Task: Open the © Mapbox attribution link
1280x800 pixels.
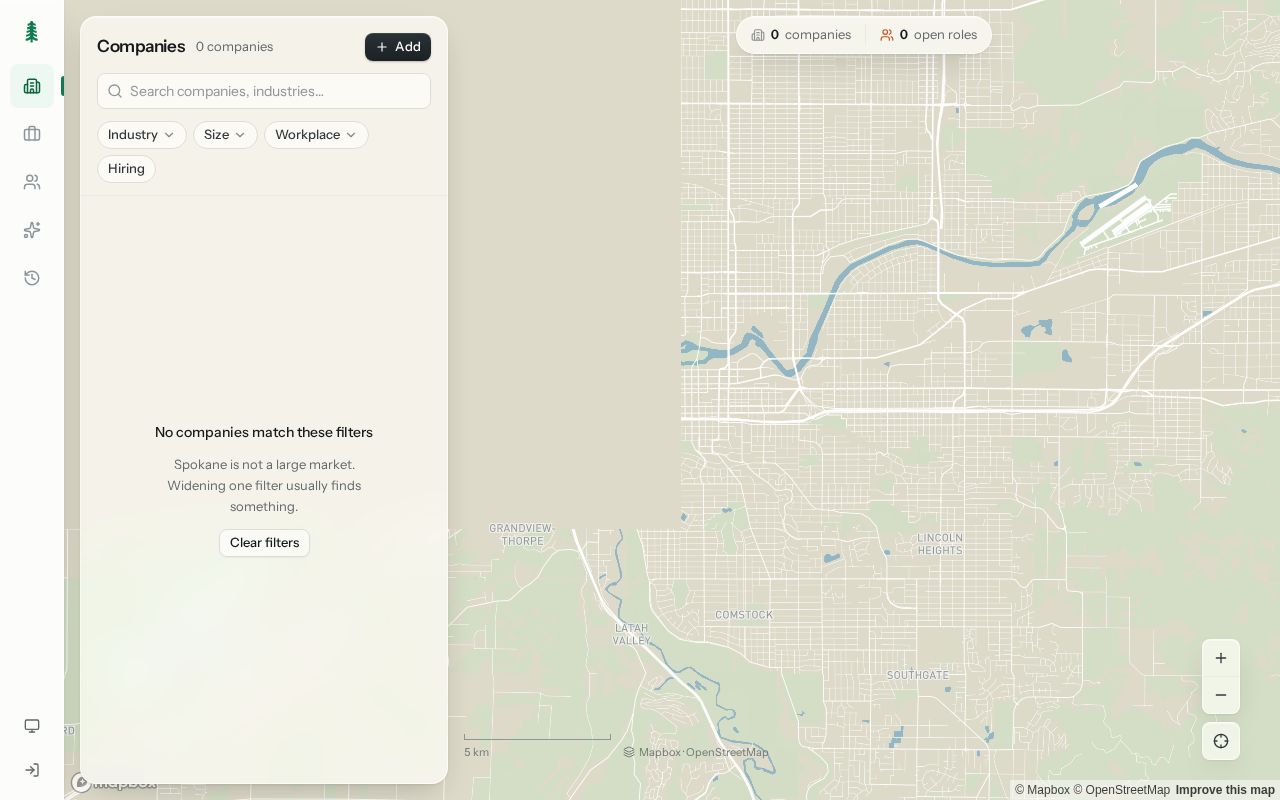Action: tap(1042, 790)
